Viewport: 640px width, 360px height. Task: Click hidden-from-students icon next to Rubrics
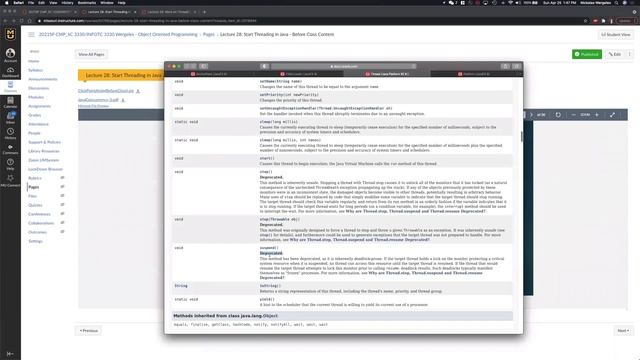pos(62,178)
